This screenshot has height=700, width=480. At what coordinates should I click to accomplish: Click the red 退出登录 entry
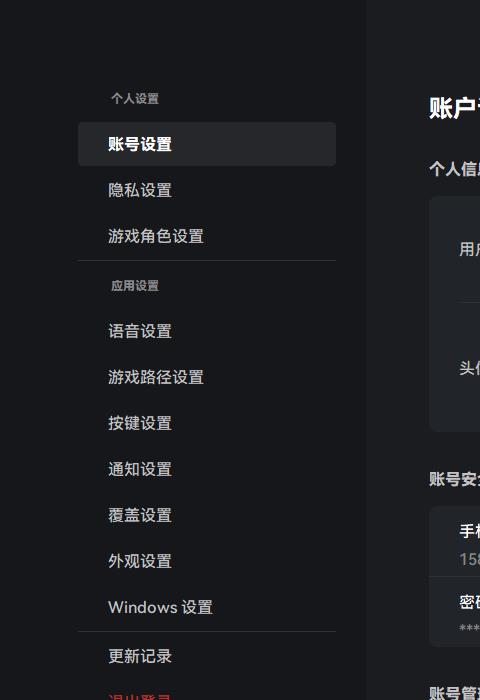139,696
